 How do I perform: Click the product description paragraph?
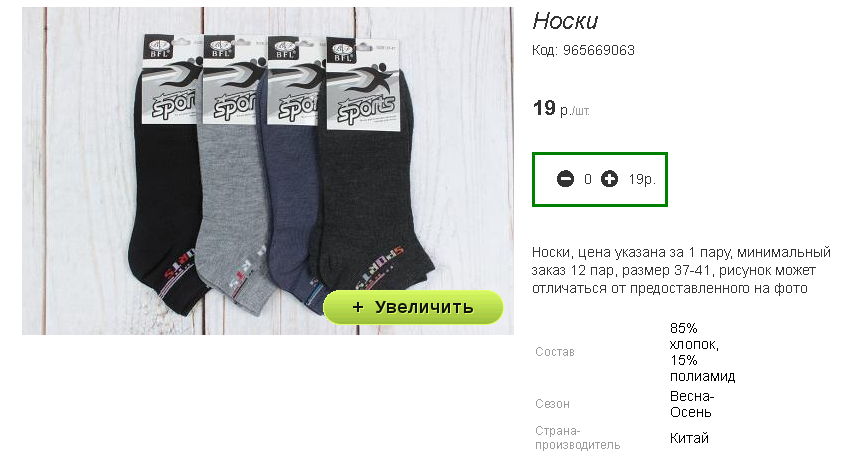tap(681, 270)
